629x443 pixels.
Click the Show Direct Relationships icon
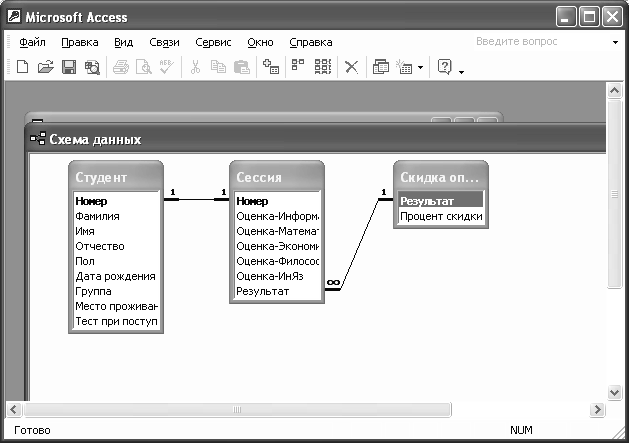[x=298, y=65]
